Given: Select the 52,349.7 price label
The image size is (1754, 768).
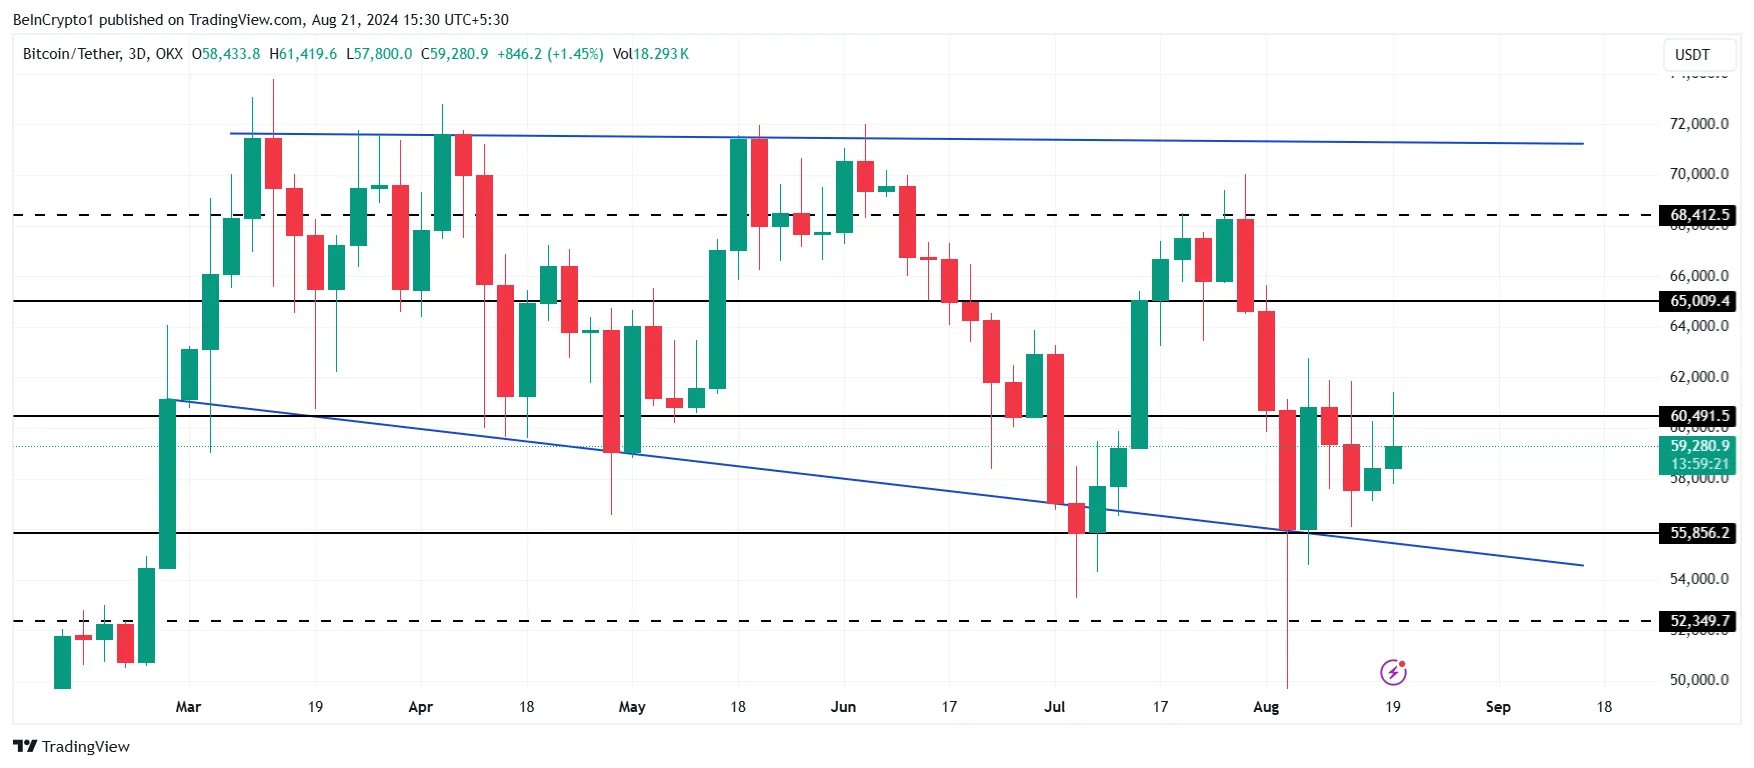Looking at the screenshot, I should [1698, 621].
